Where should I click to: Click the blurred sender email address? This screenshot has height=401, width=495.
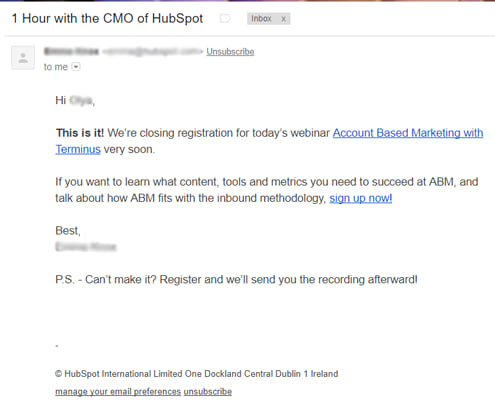pos(152,51)
